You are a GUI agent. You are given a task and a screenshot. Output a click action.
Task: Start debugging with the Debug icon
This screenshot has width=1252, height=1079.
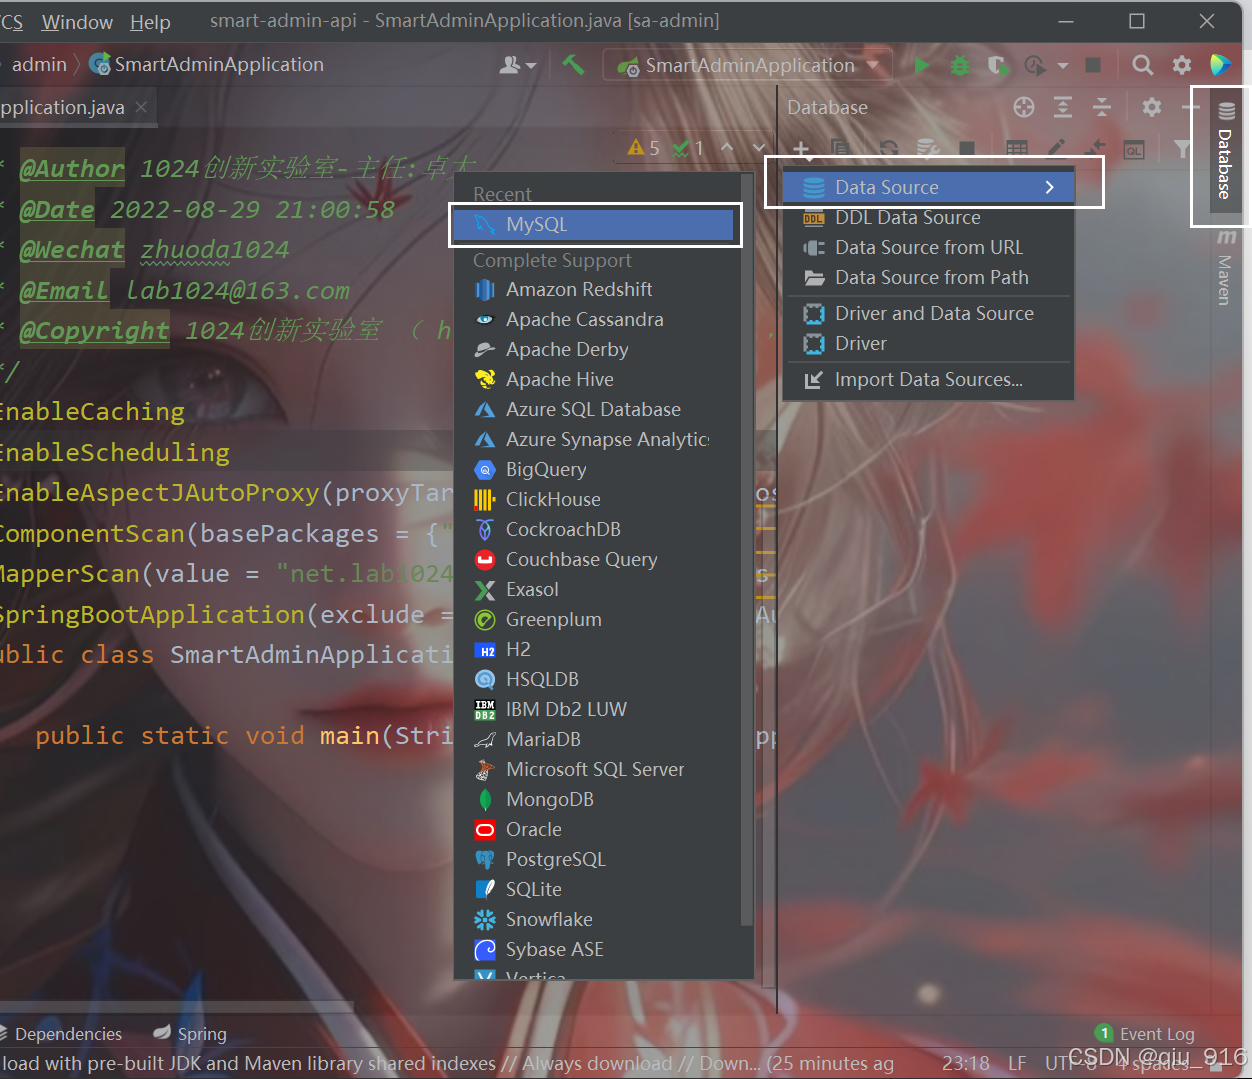[959, 65]
